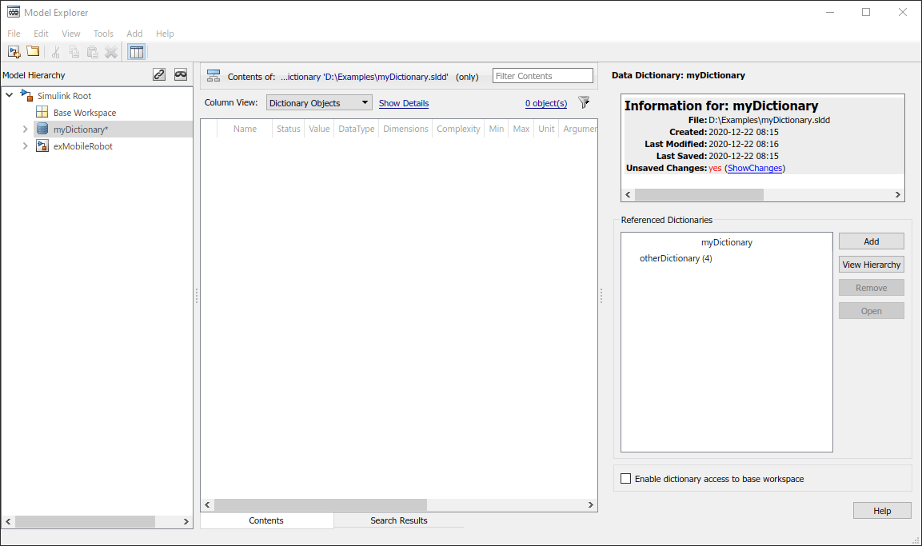Click the Filter Contents input field

pyautogui.click(x=543, y=76)
